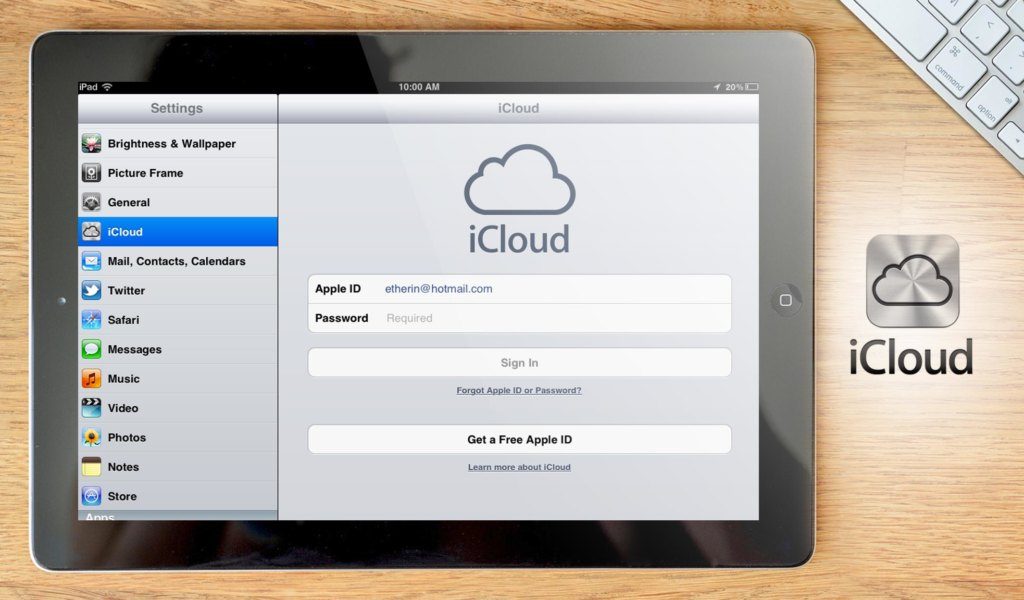Tap Get a Free Apple ID
This screenshot has width=1024, height=600.
pyautogui.click(x=519, y=439)
